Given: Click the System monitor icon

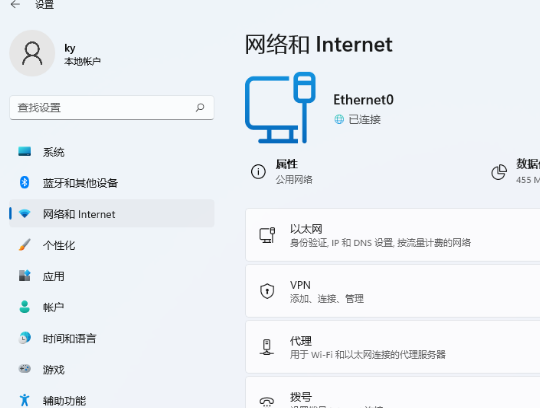Looking at the screenshot, I should click(24, 151).
